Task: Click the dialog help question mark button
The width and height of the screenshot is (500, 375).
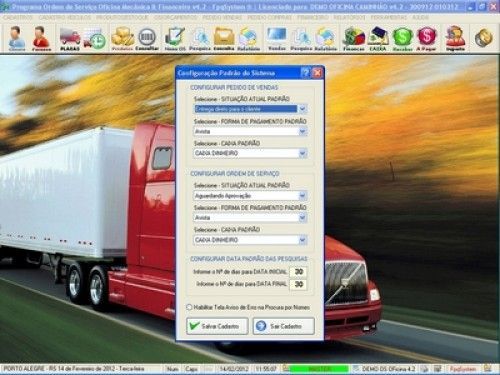Action: pos(305,73)
